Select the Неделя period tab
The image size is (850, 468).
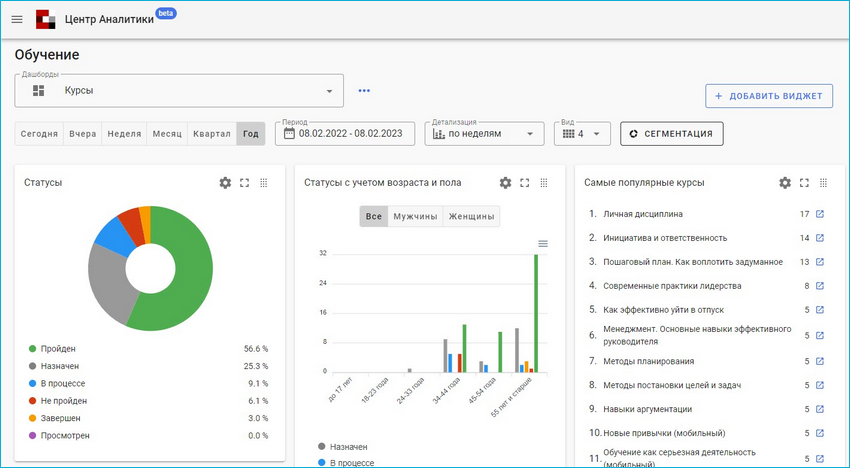[x=124, y=134]
